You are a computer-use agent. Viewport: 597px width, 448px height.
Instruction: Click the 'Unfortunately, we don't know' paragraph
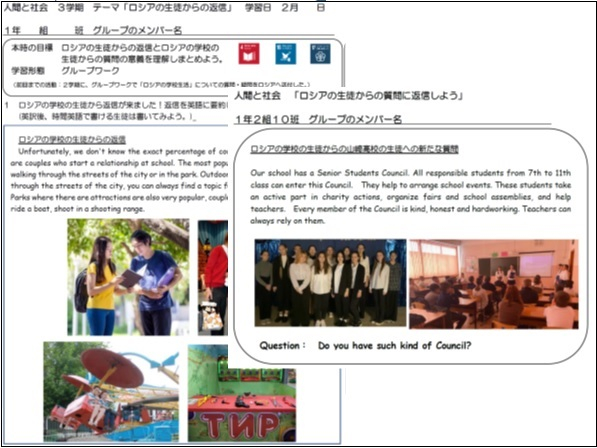(x=119, y=180)
